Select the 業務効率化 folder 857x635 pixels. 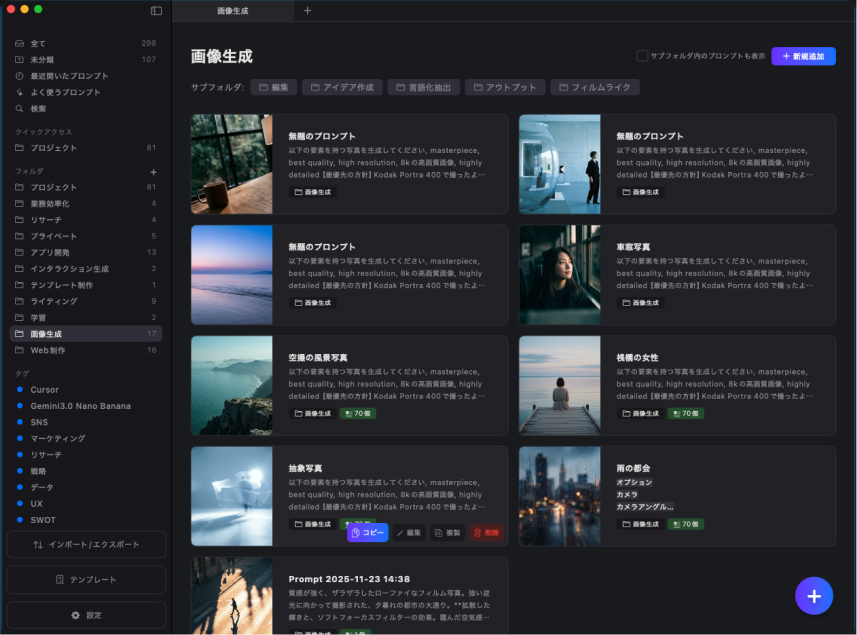click(x=86, y=204)
